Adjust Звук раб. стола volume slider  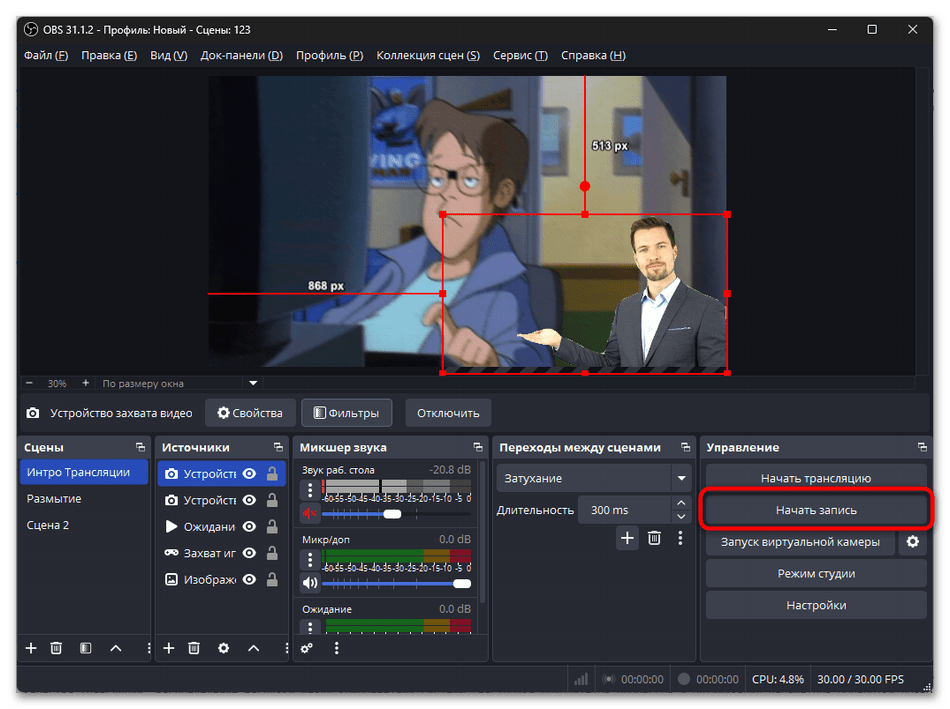tap(396, 514)
